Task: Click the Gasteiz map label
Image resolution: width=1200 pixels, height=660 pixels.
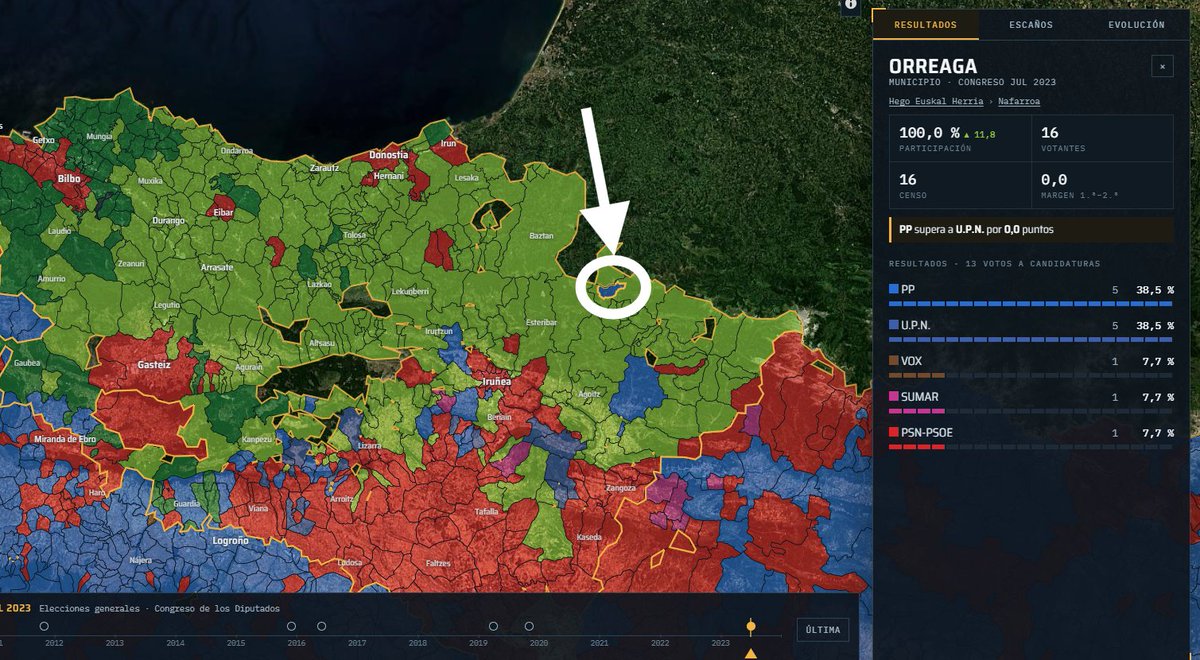Action: pyautogui.click(x=155, y=366)
